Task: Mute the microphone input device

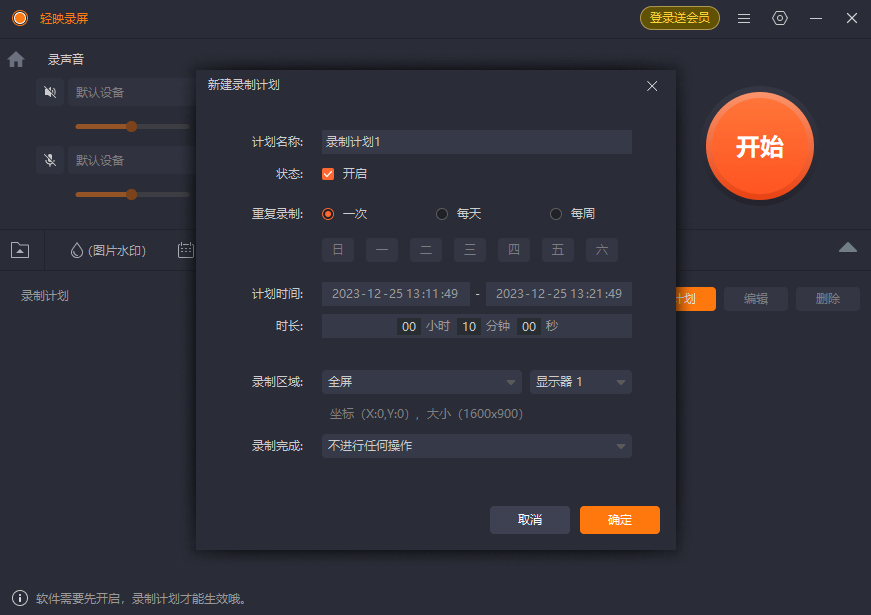Action: (x=49, y=160)
